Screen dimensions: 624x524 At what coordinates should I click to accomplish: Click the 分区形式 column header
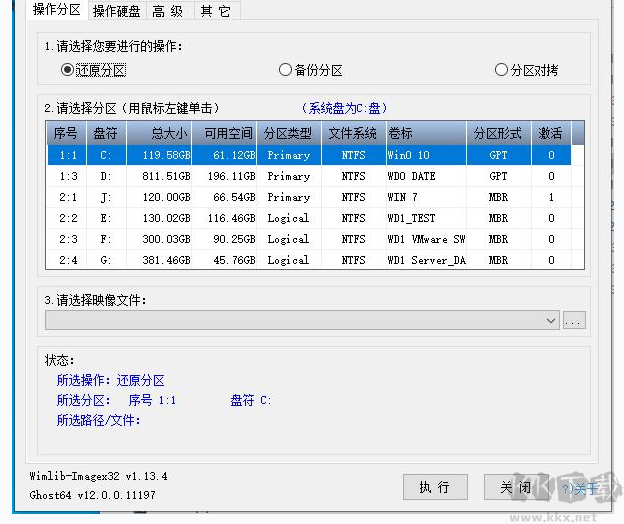tap(499, 133)
